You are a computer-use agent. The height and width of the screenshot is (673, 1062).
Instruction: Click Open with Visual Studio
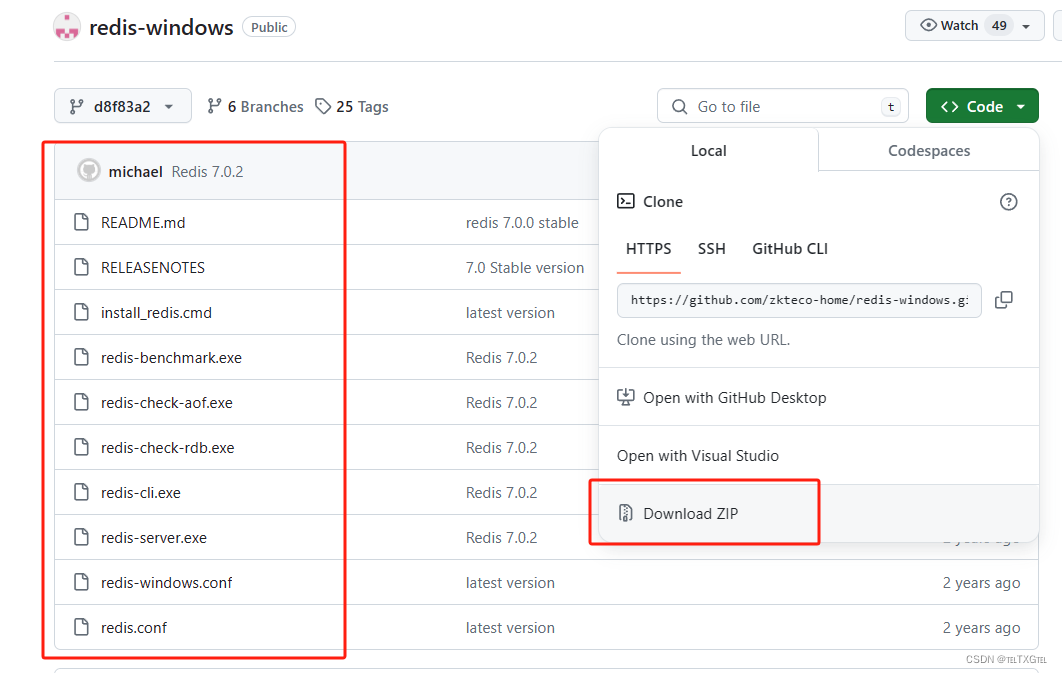pos(698,456)
